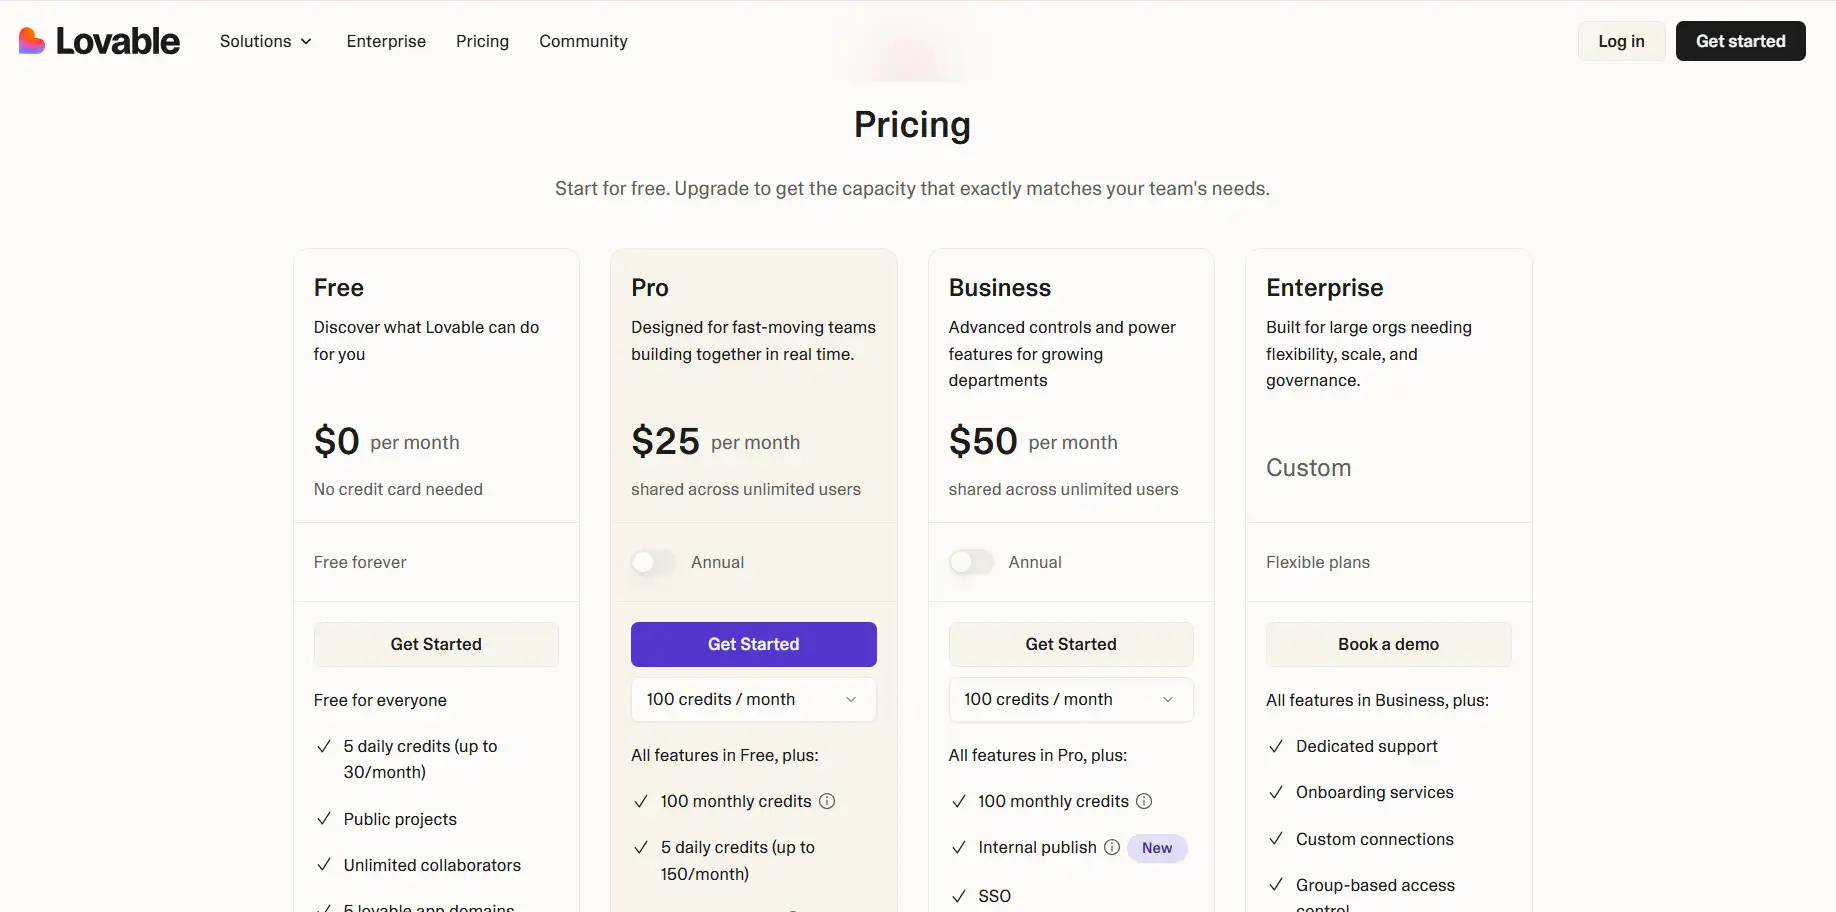Click the Log in button
This screenshot has height=912, width=1836.
tap(1621, 41)
